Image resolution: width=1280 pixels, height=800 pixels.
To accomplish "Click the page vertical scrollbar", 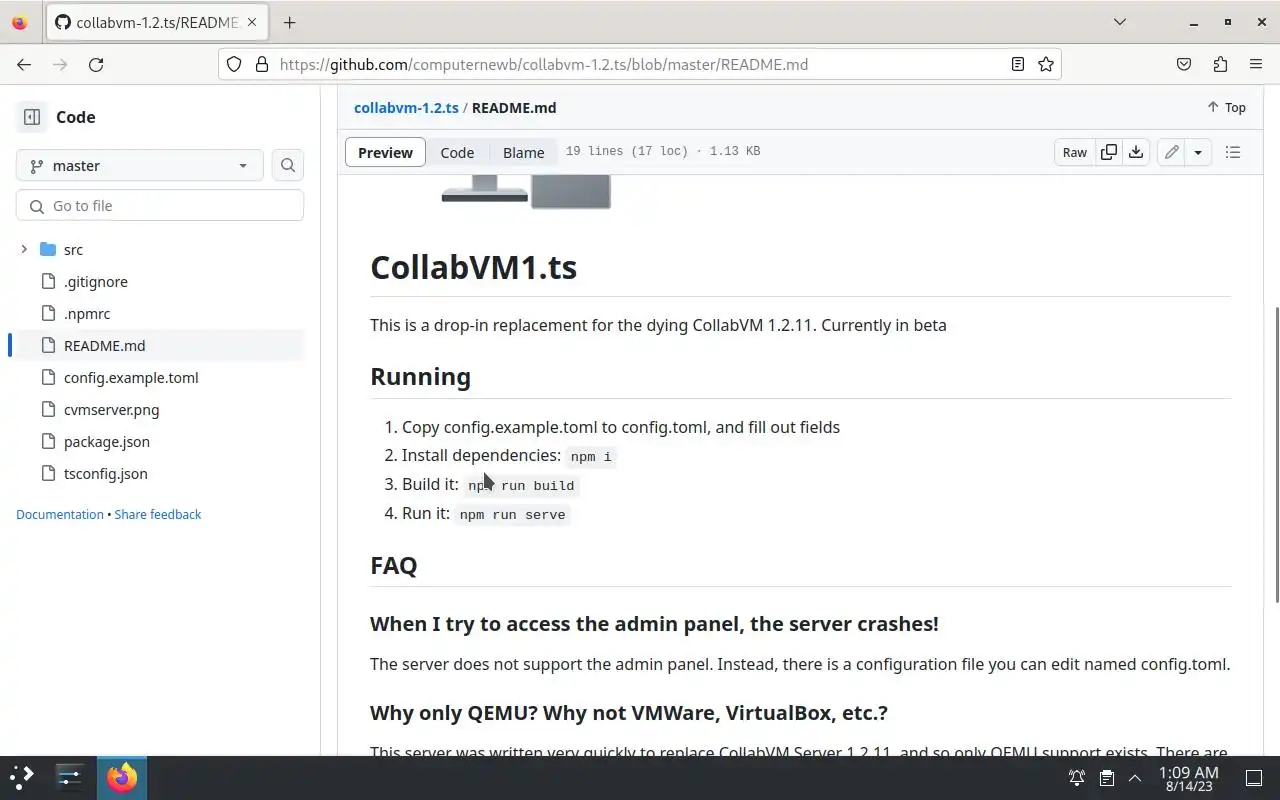I will pyautogui.click(x=1276, y=455).
